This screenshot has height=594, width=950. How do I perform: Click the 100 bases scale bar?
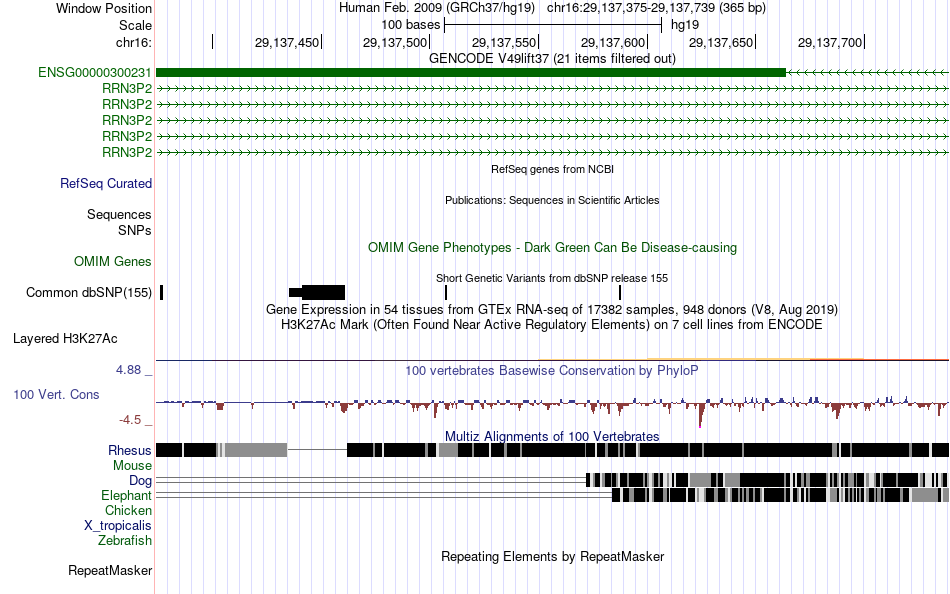tap(553, 25)
